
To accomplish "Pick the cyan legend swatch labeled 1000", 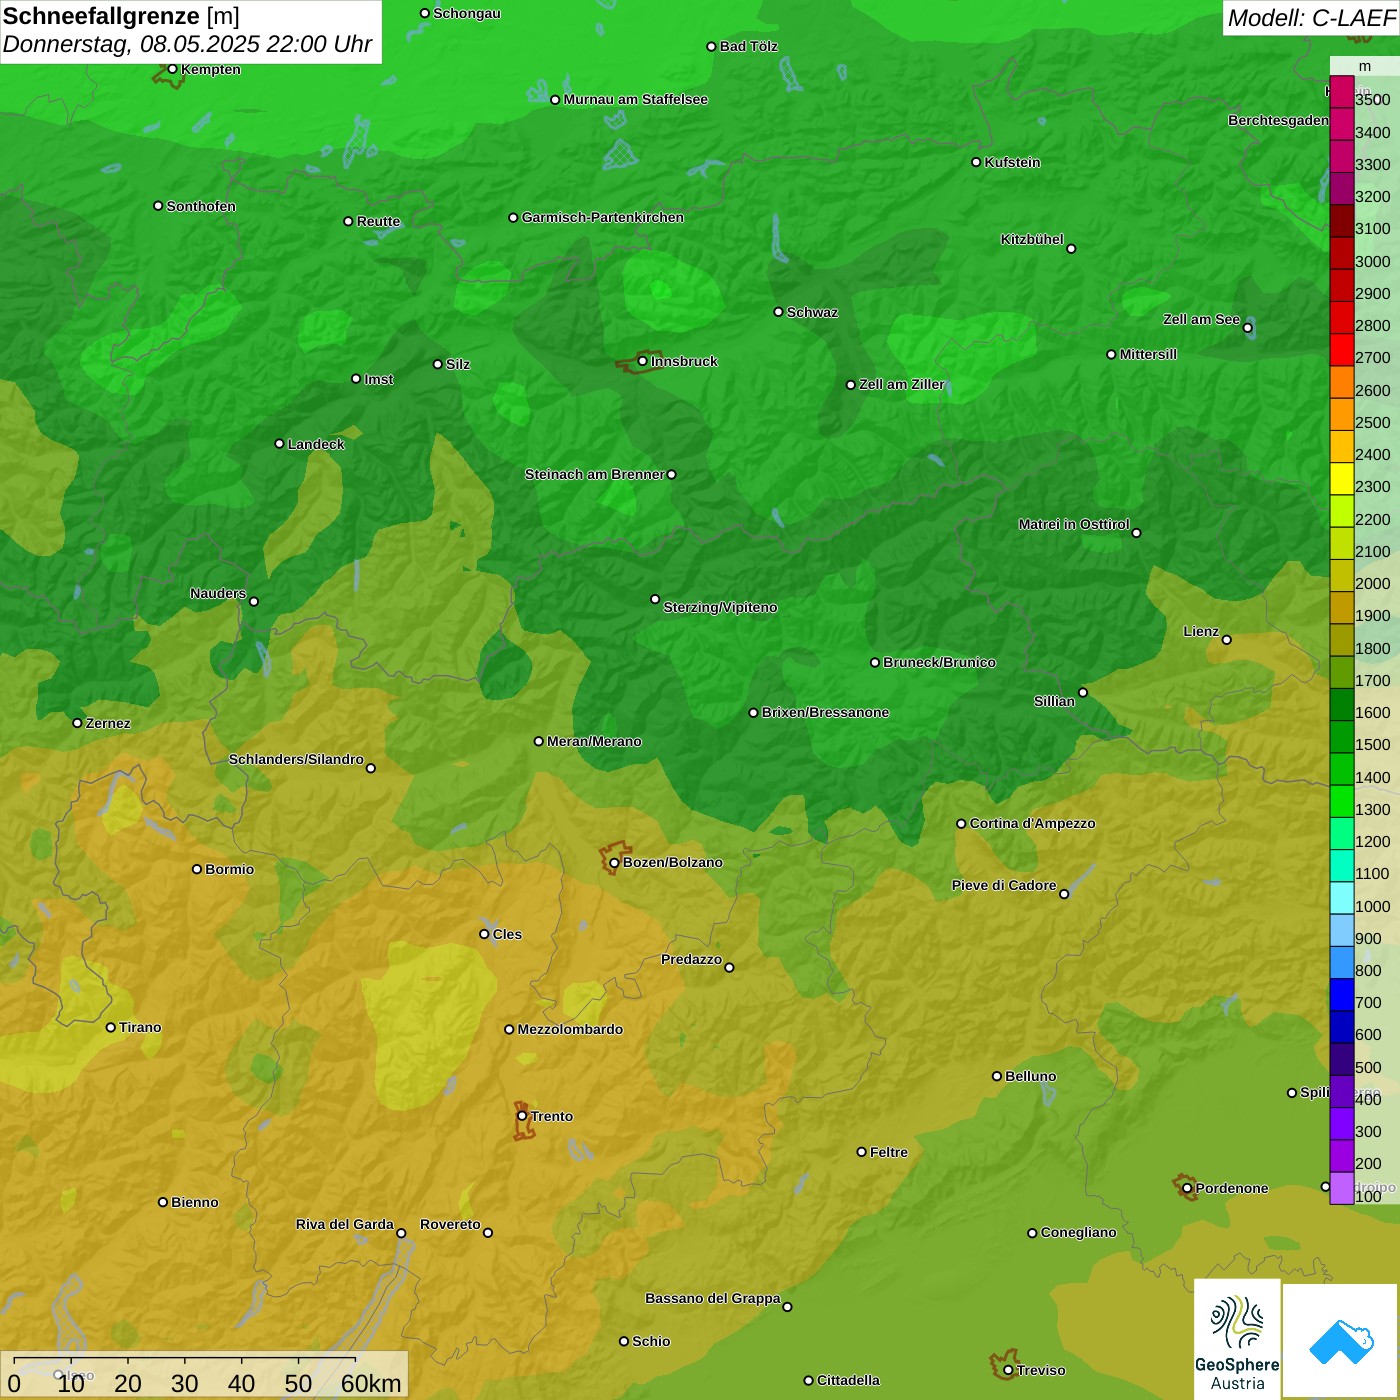I will (1341, 899).
